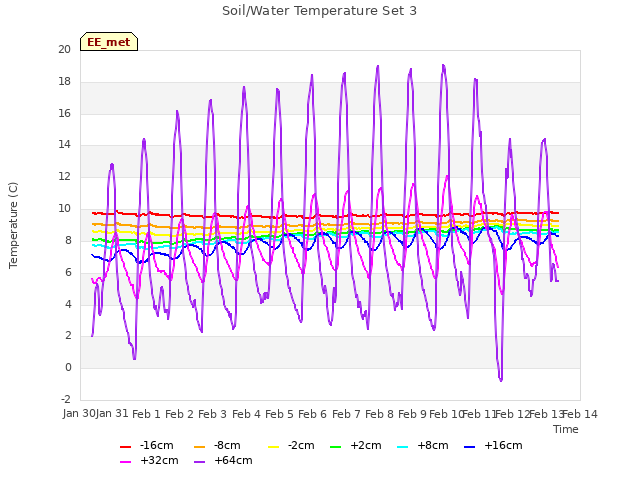
Task: Click the 20 y-axis tick label
Action: [64, 49]
